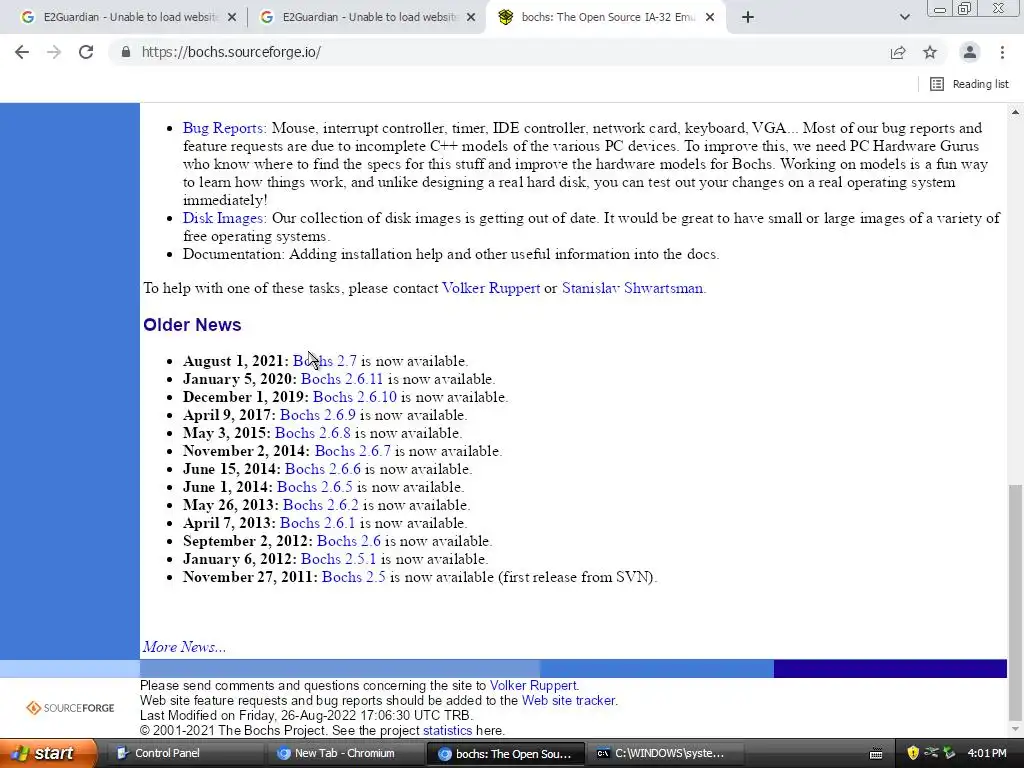Viewport: 1024px width, 768px height.
Task: Share this page icon
Action: click(x=898, y=52)
